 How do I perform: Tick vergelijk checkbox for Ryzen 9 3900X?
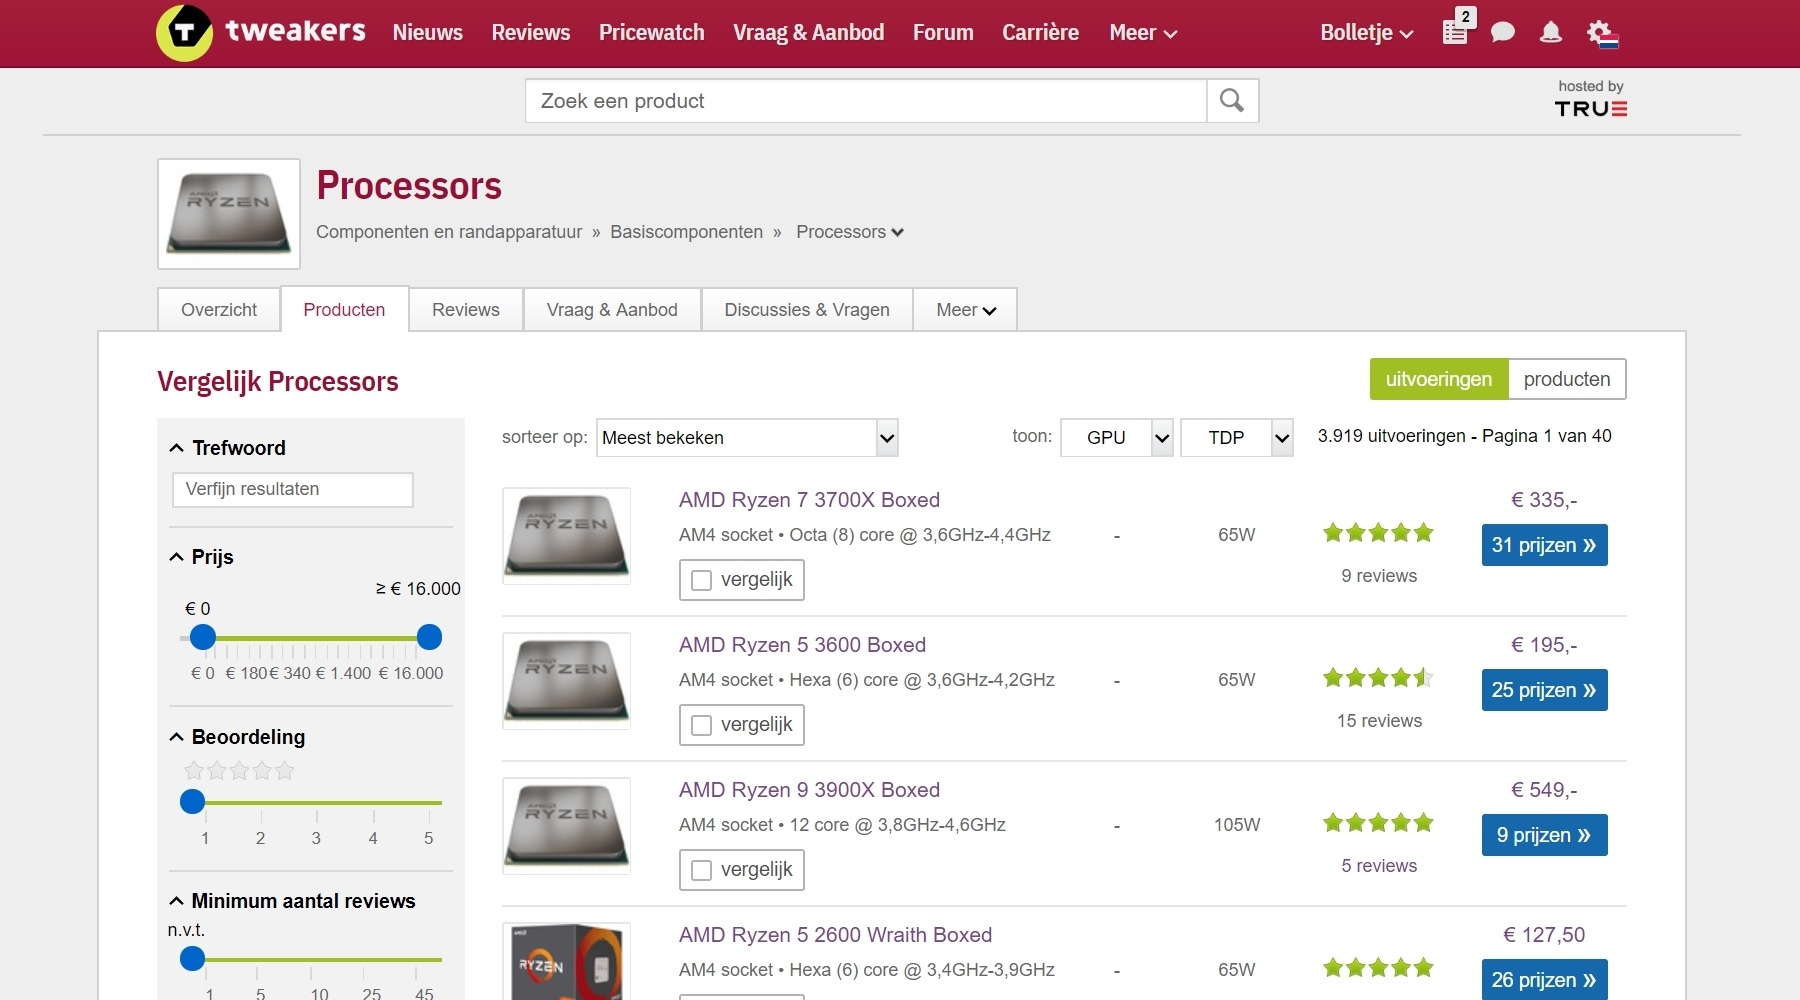[702, 870]
